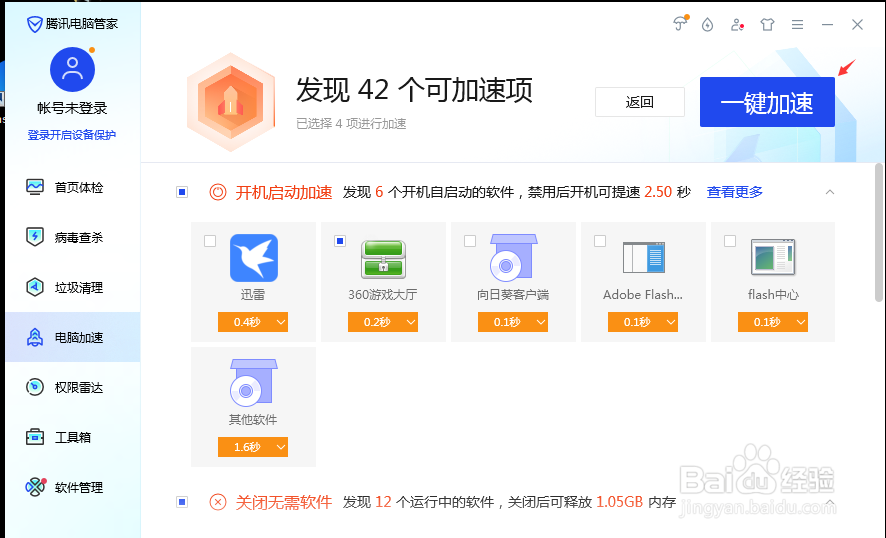This screenshot has width=886, height=538.
Task: Select 电脑加速 in sidebar
Action: tap(73, 337)
